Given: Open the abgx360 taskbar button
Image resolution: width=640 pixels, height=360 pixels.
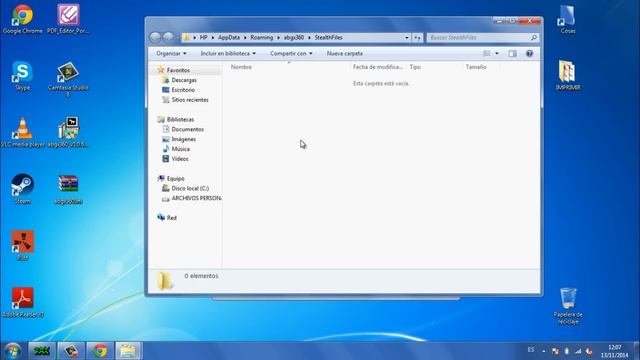Looking at the screenshot, I should (x=42, y=351).
